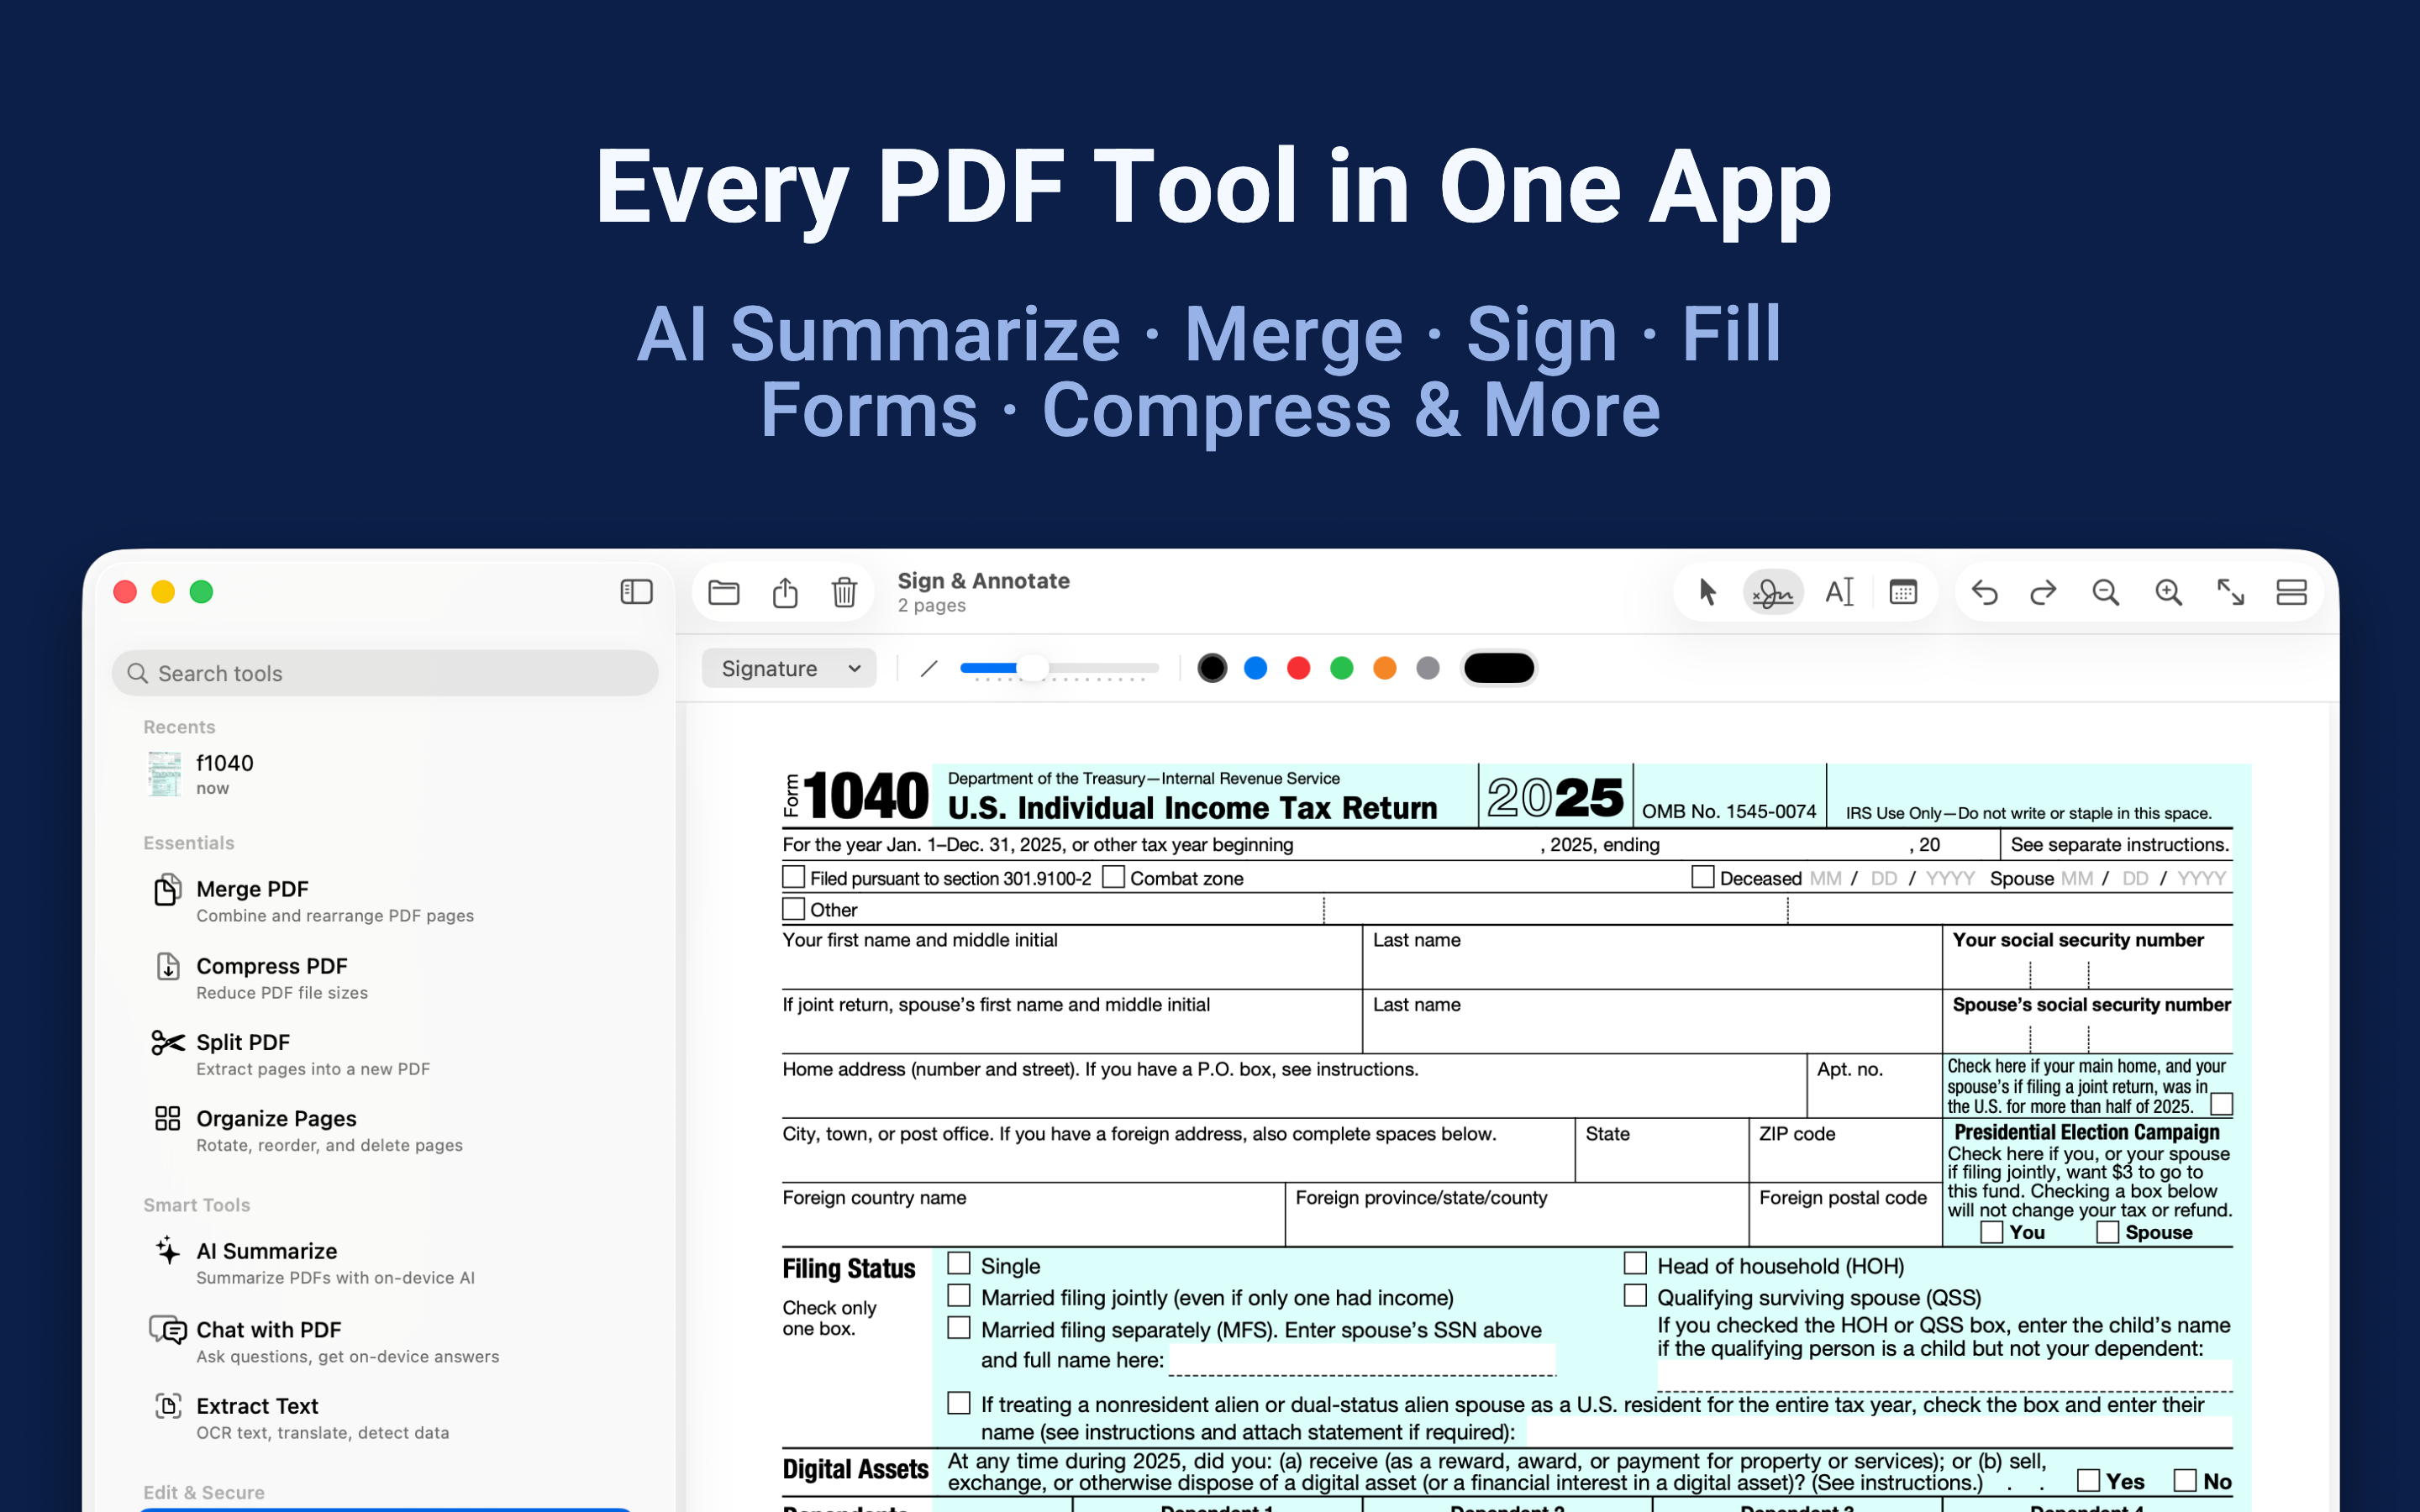Image resolution: width=2420 pixels, height=1512 pixels.
Task: Choose the blue color swatch
Action: (1255, 668)
